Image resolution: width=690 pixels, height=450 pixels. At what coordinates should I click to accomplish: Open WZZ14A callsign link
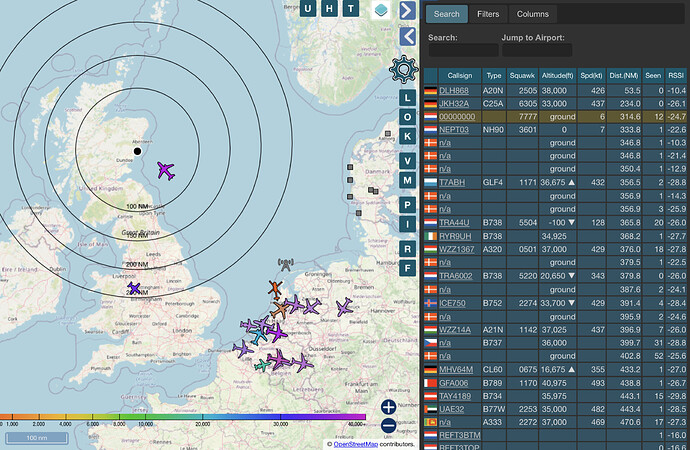[455, 329]
